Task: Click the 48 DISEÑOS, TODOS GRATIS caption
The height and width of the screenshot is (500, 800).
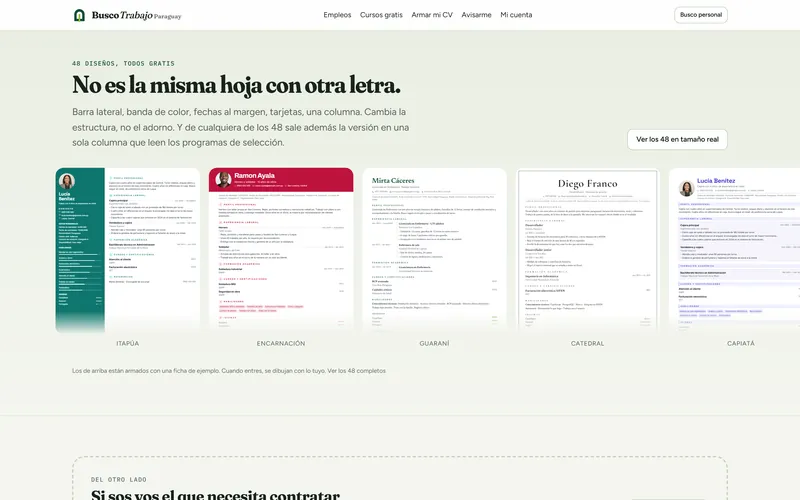Action: 123,63
